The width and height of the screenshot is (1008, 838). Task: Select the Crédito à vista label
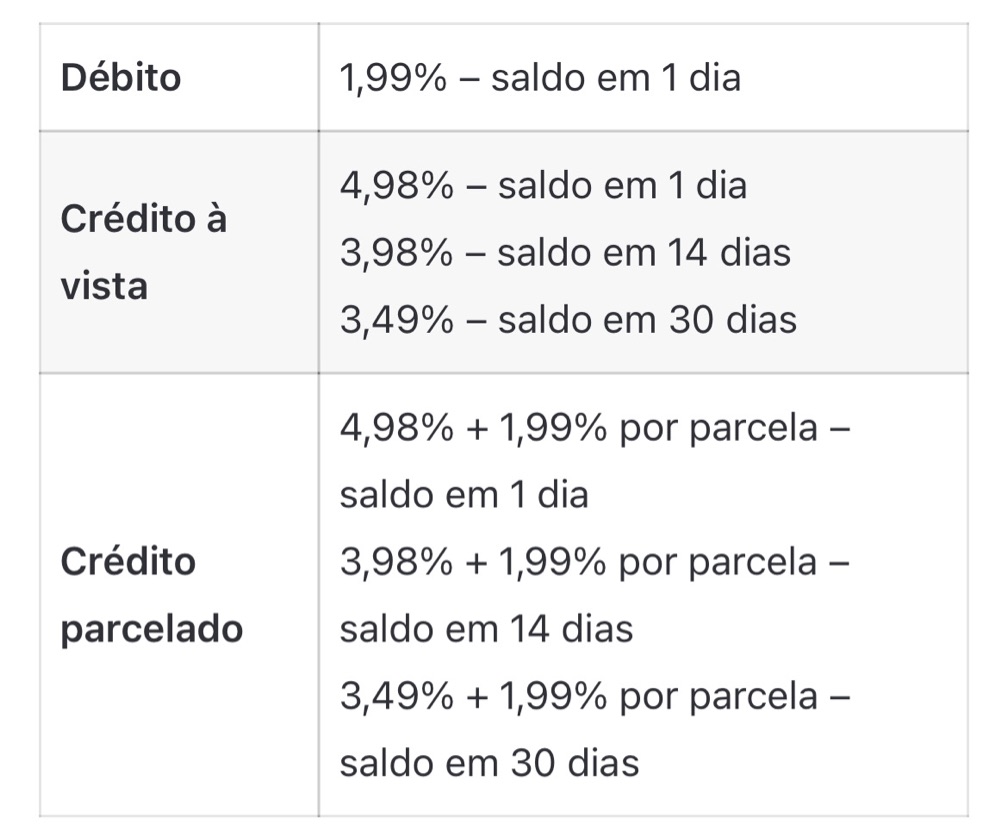pos(144,252)
